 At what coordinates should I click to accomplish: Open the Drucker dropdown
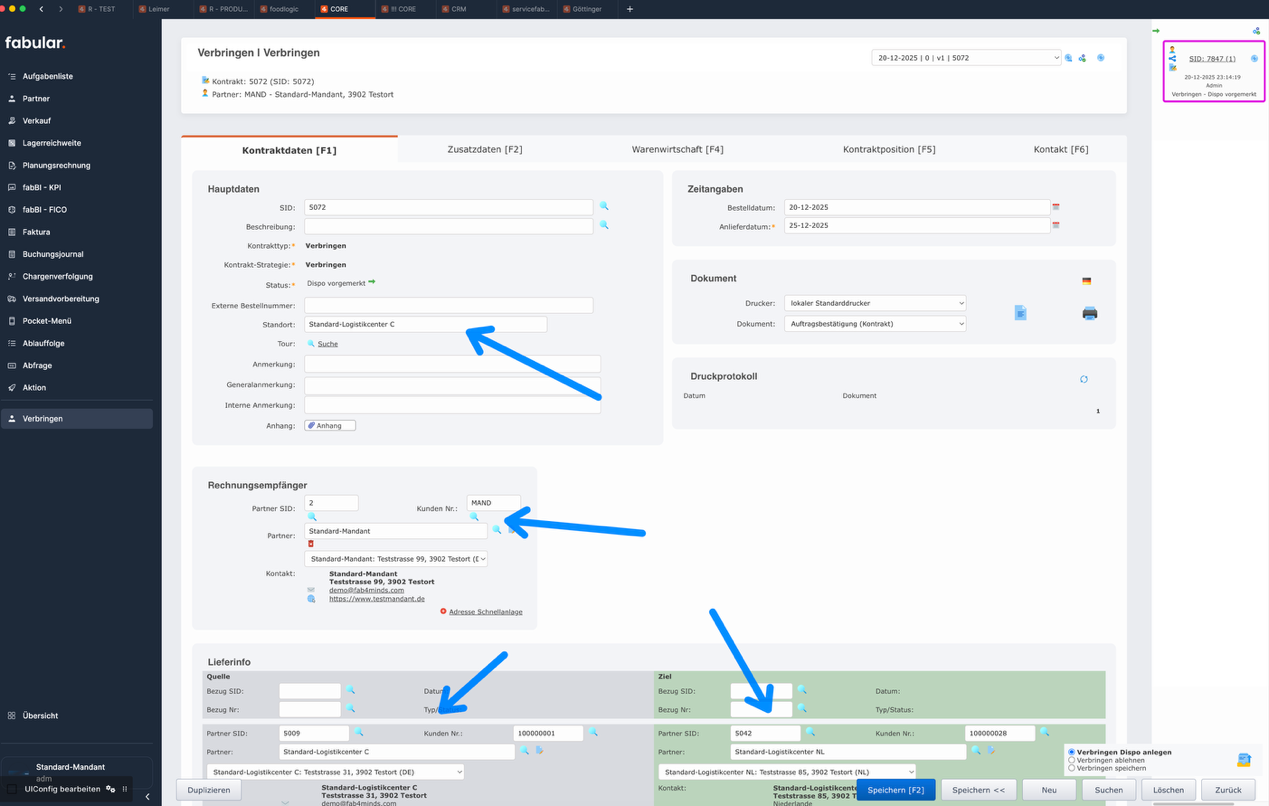tap(875, 303)
